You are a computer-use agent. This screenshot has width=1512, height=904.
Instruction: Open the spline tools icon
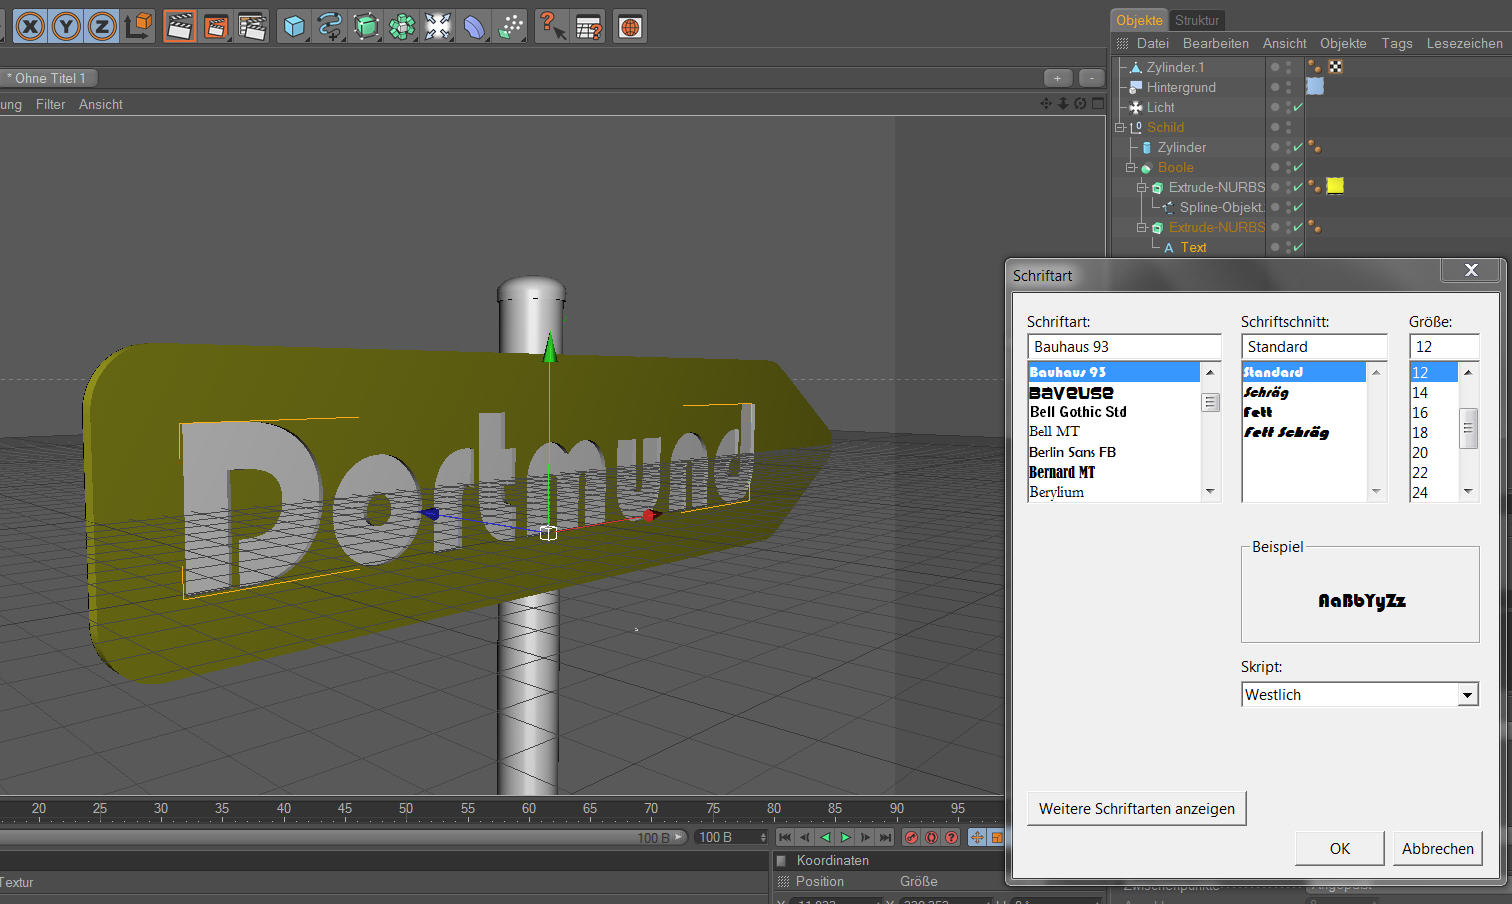click(x=330, y=26)
